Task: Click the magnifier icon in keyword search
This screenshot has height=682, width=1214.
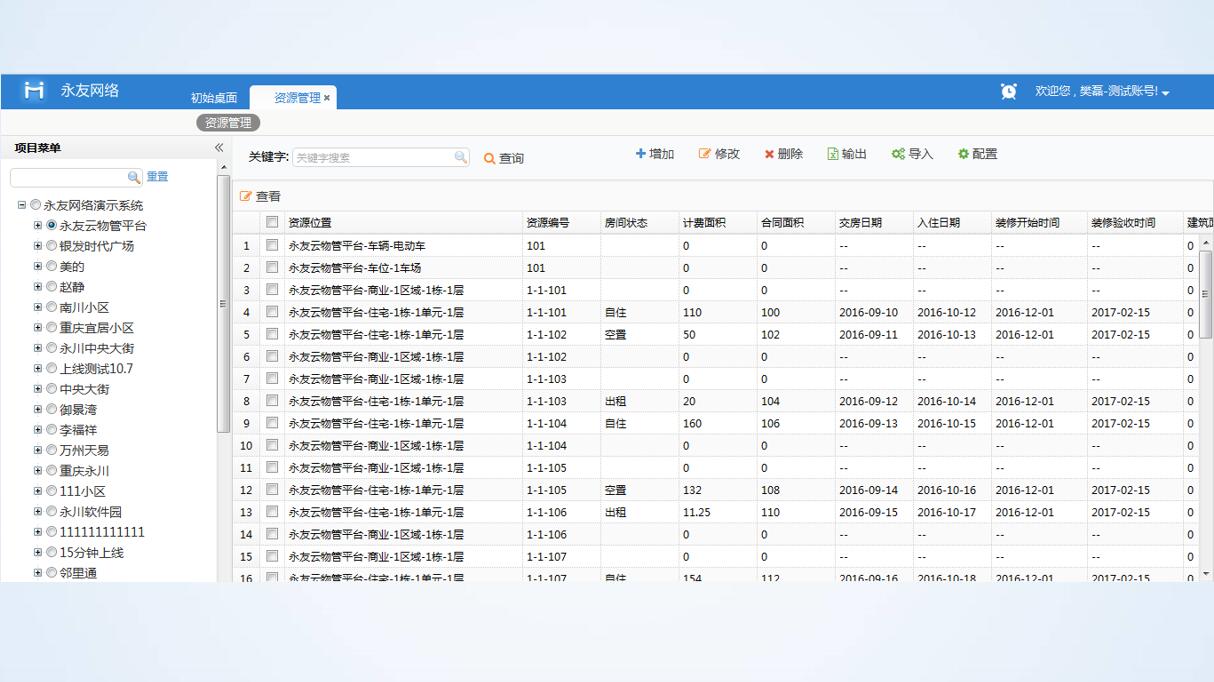Action: 460,157
